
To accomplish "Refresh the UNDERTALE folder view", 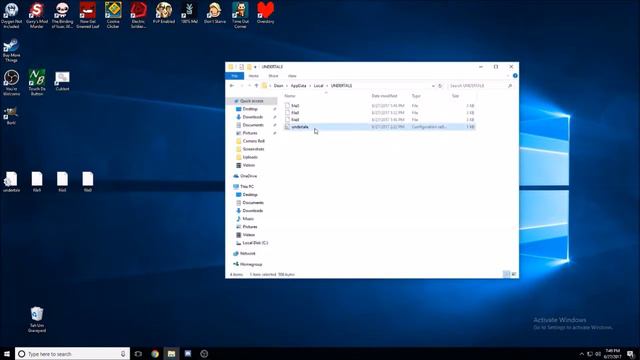I will pyautogui.click(x=440, y=86).
